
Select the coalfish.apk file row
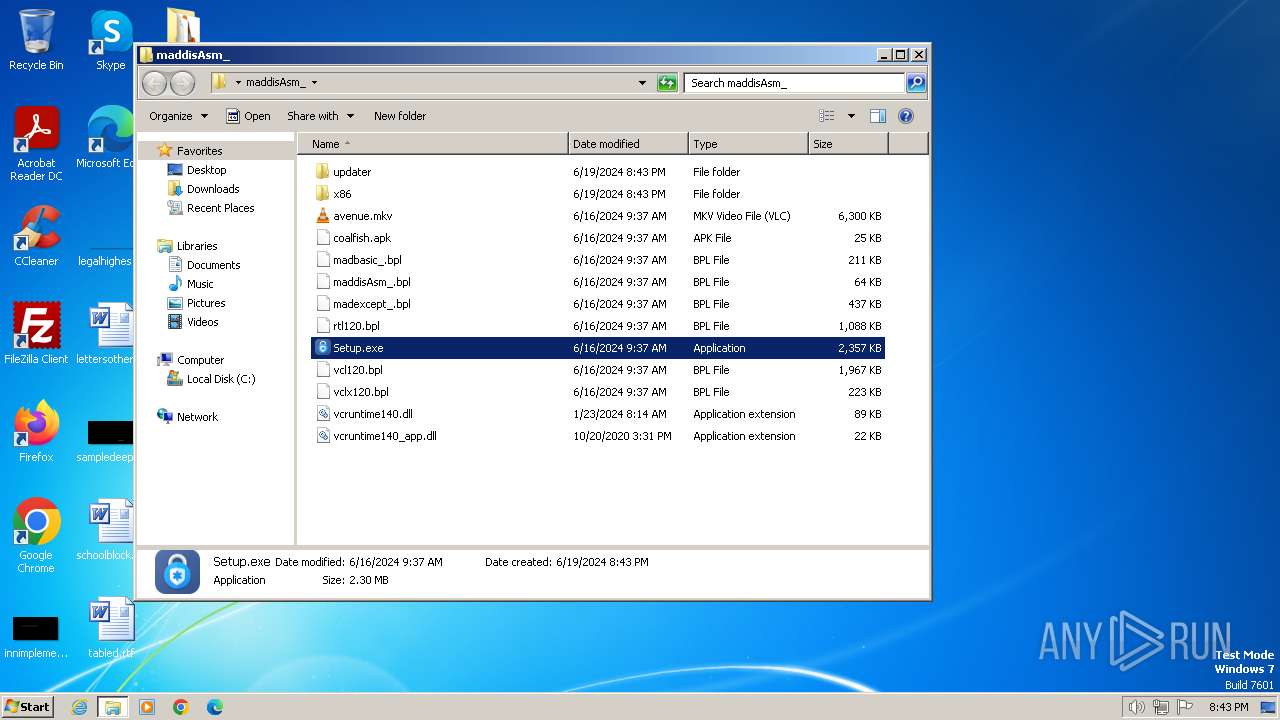pyautogui.click(x=598, y=238)
